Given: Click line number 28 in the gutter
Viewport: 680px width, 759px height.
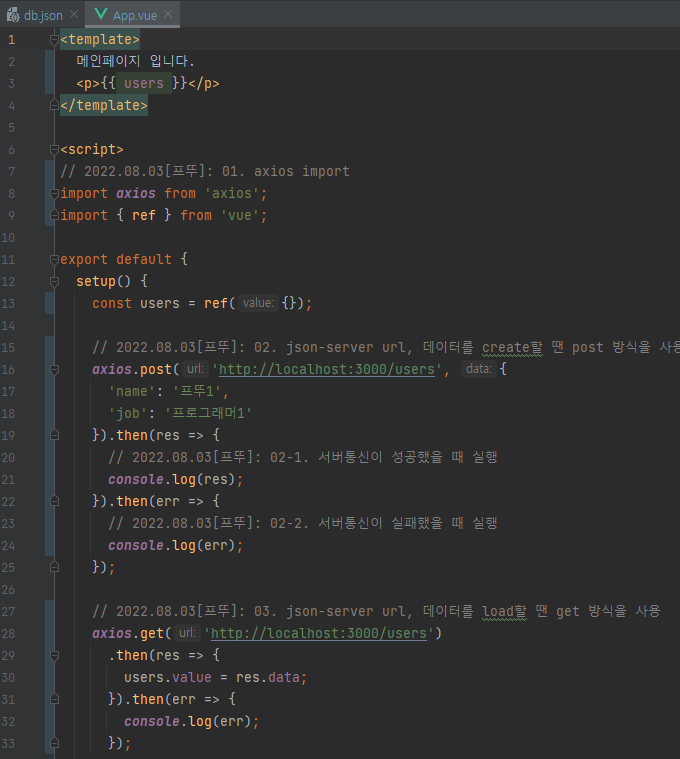Looking at the screenshot, I should (8, 634).
